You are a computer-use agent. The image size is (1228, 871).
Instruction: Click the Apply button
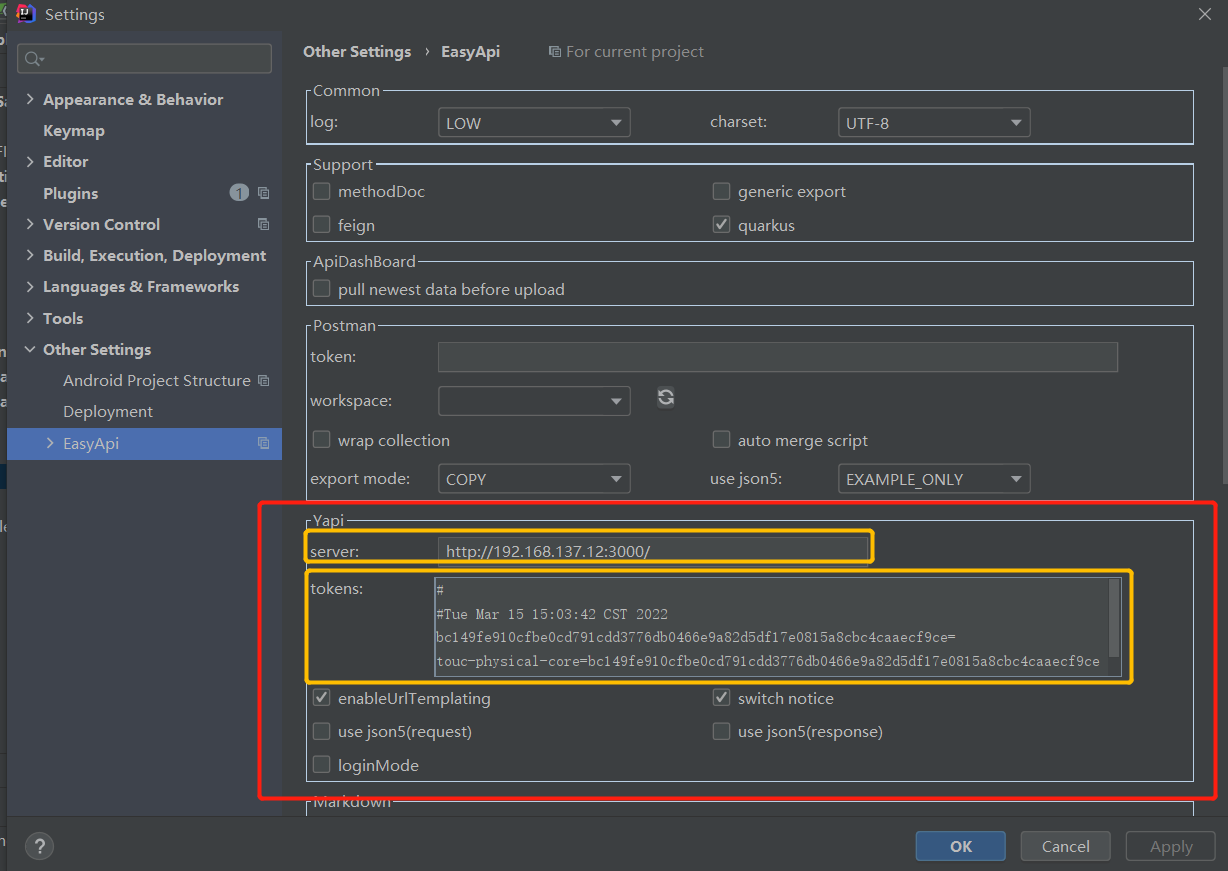click(x=1171, y=846)
